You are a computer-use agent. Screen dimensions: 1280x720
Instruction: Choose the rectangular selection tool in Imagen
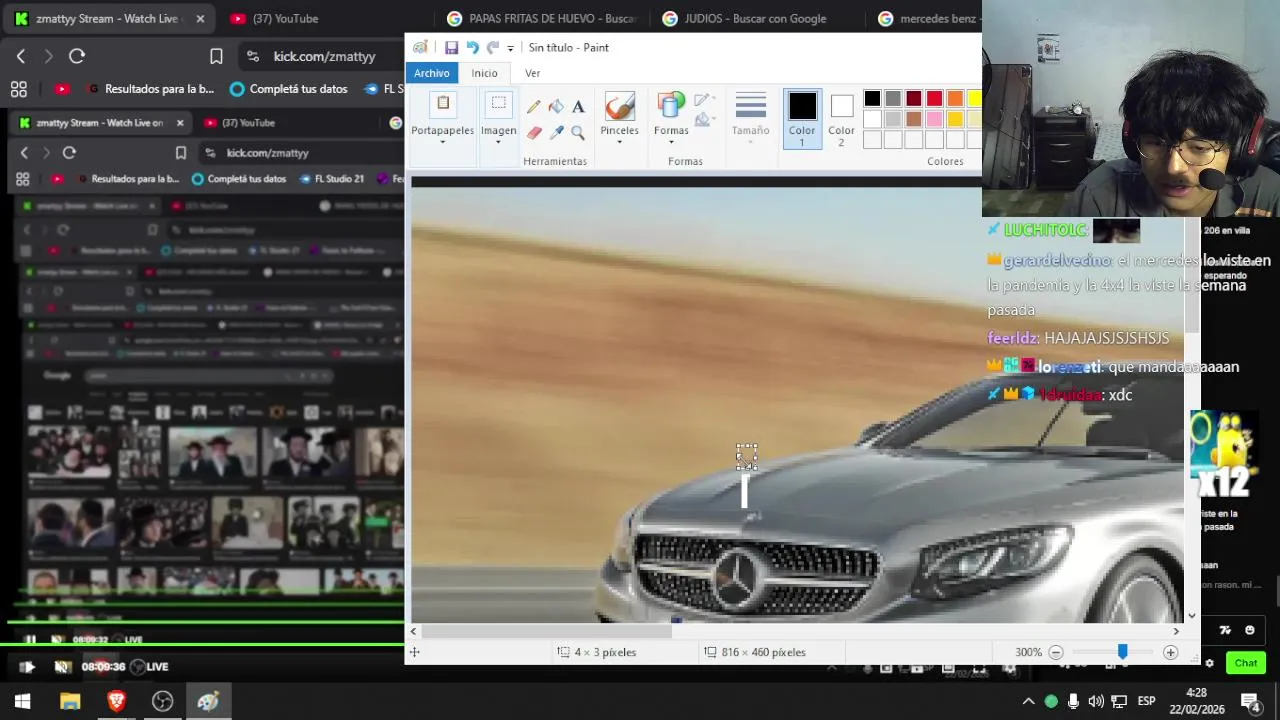click(x=498, y=104)
